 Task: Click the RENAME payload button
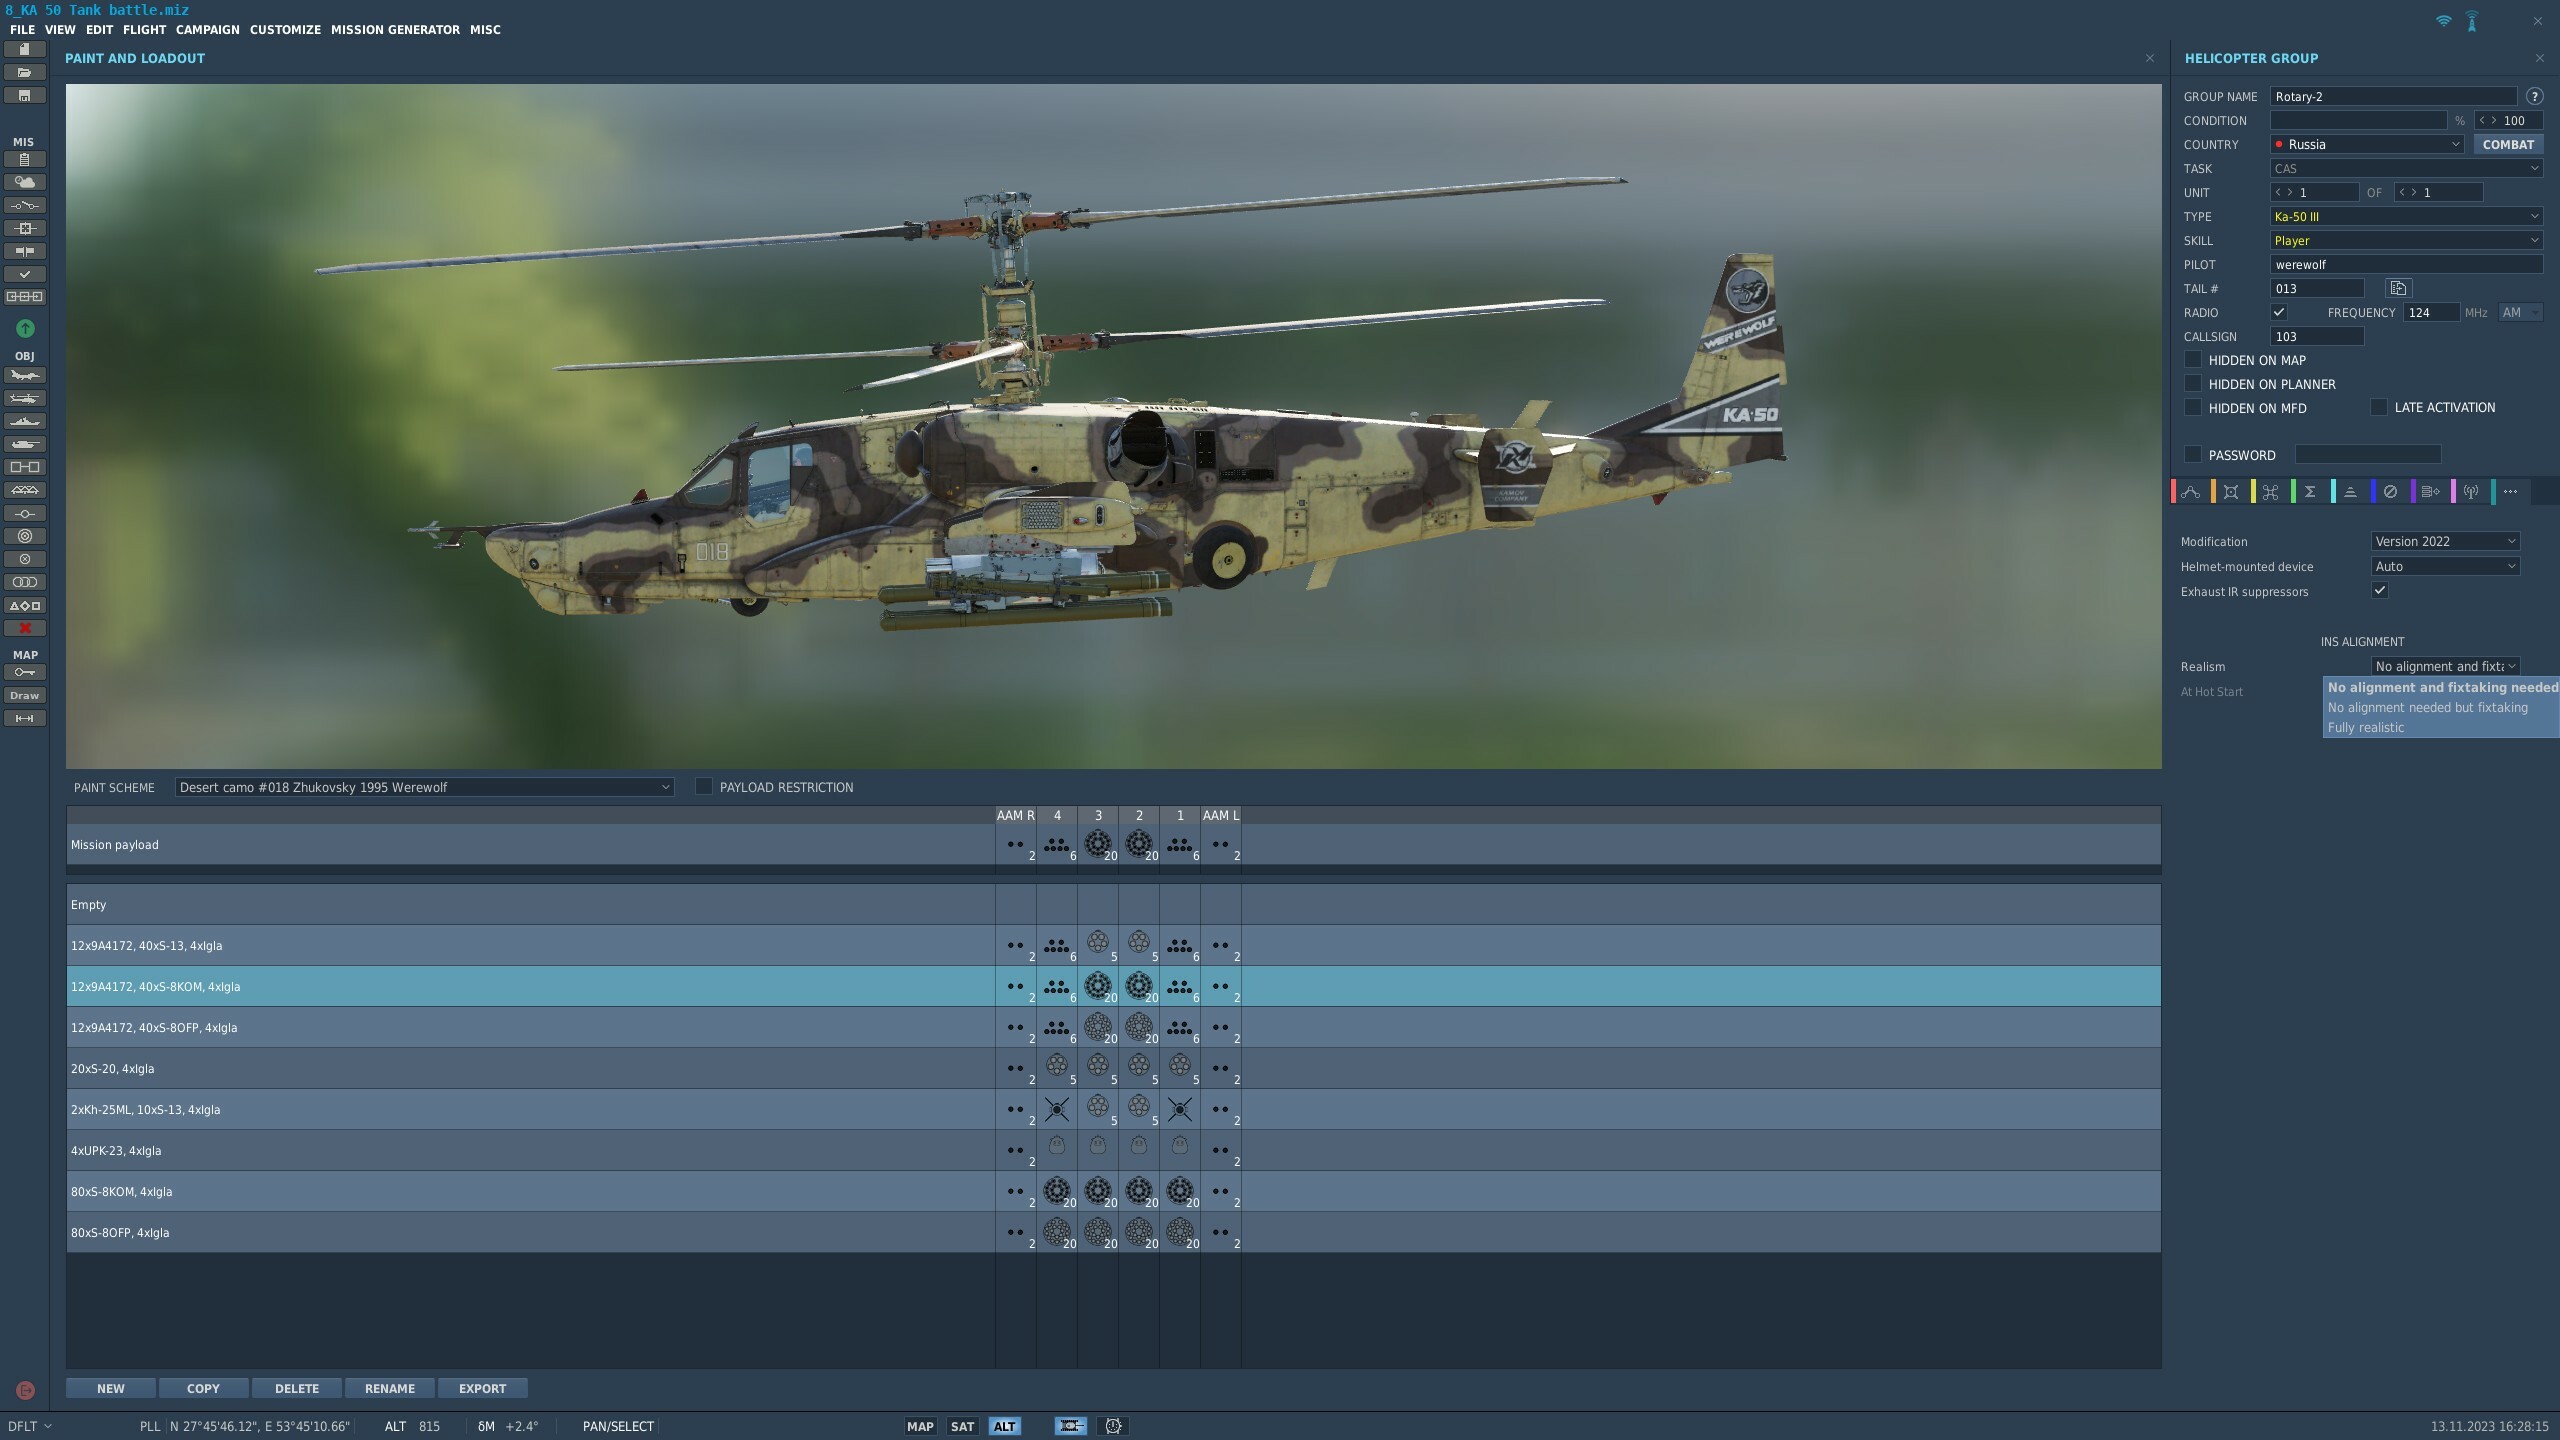pos(389,1388)
